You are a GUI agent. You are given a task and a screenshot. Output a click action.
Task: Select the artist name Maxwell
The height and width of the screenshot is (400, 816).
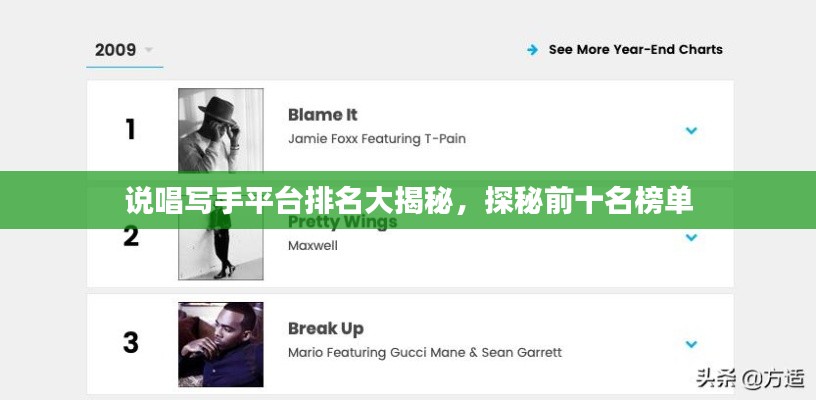pos(312,246)
